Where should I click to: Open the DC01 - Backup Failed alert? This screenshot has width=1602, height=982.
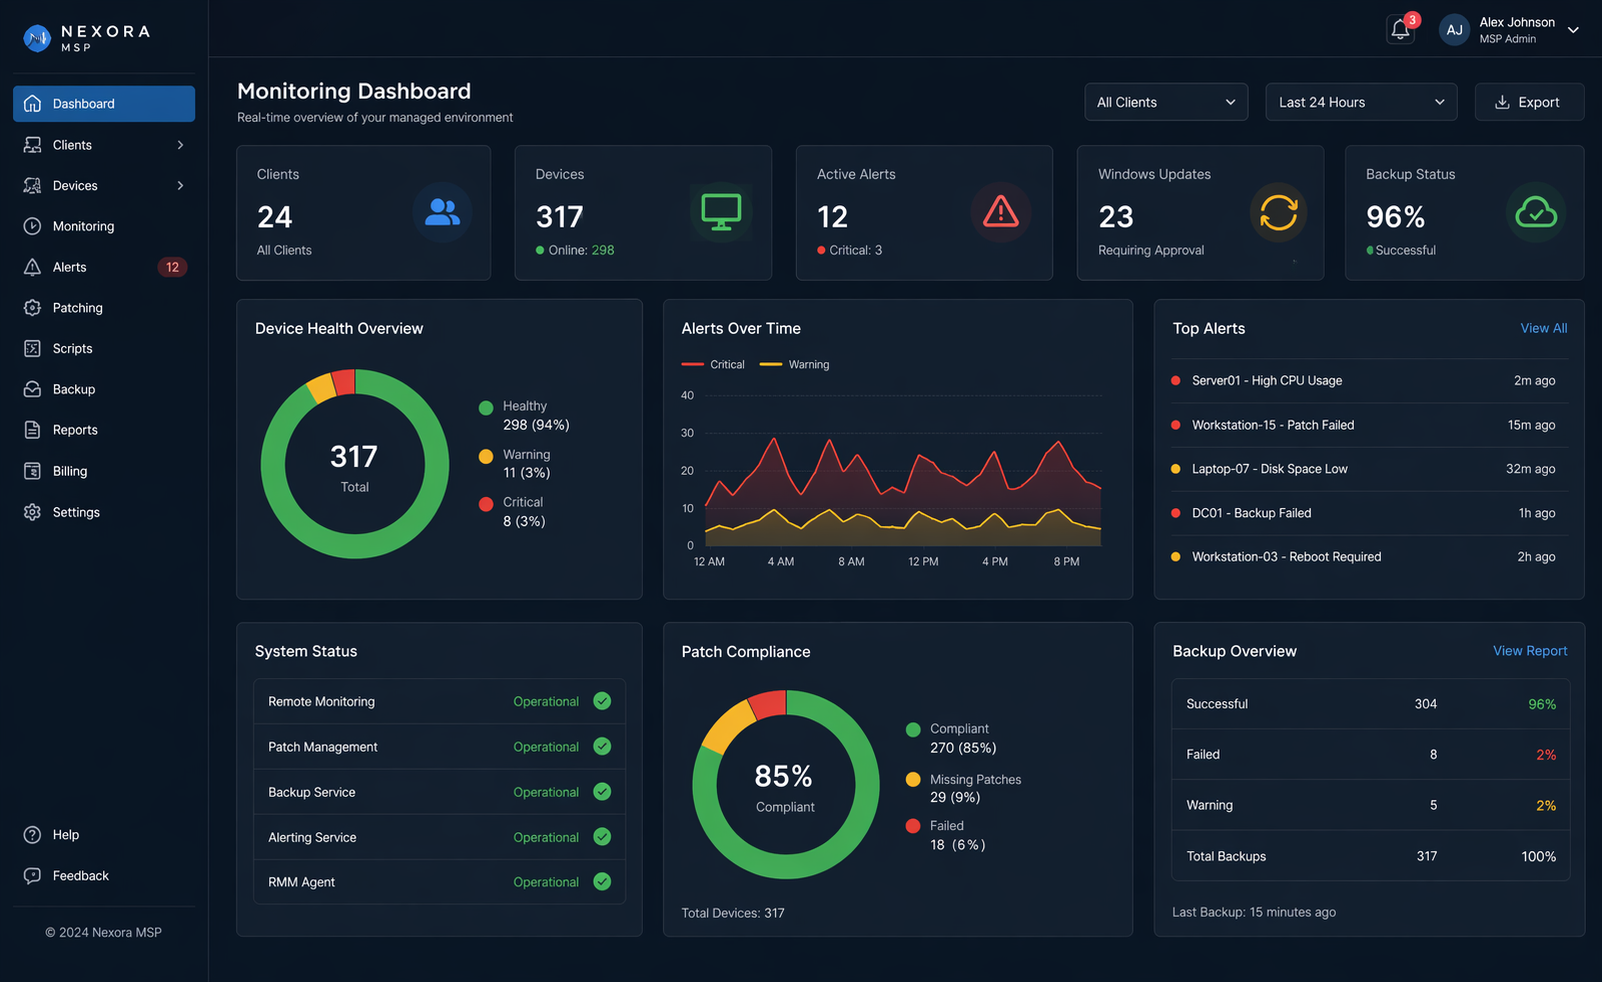1370,513
